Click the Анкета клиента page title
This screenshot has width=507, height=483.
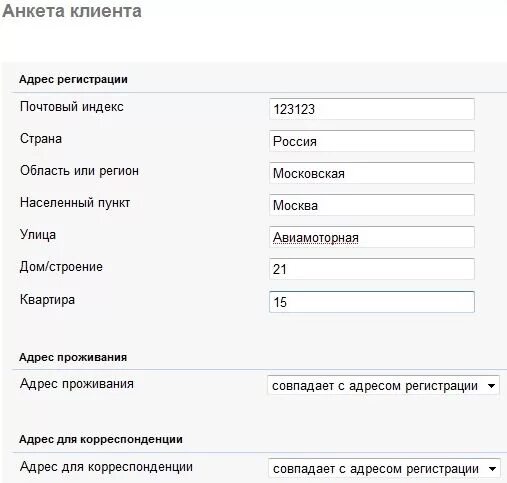72,11
